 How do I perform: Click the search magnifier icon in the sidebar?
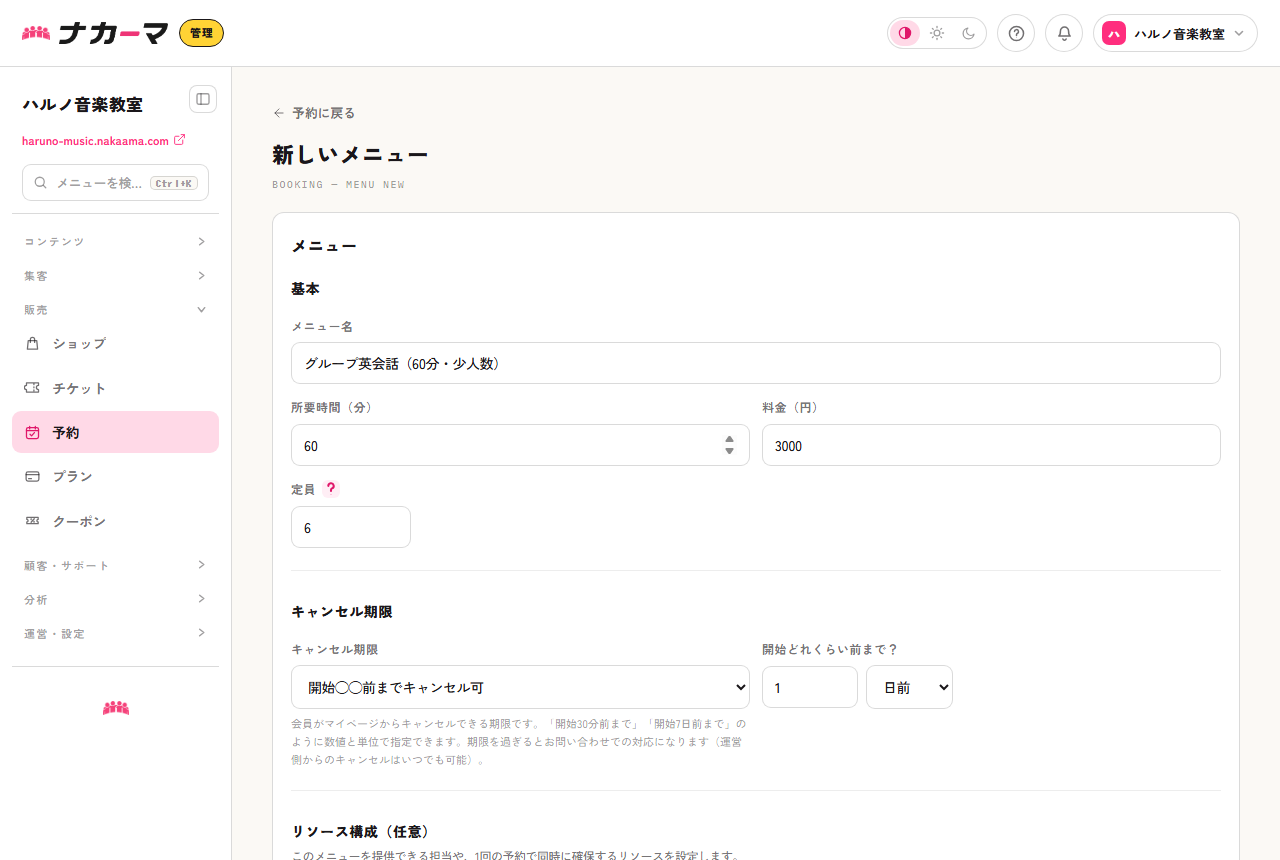tap(41, 183)
